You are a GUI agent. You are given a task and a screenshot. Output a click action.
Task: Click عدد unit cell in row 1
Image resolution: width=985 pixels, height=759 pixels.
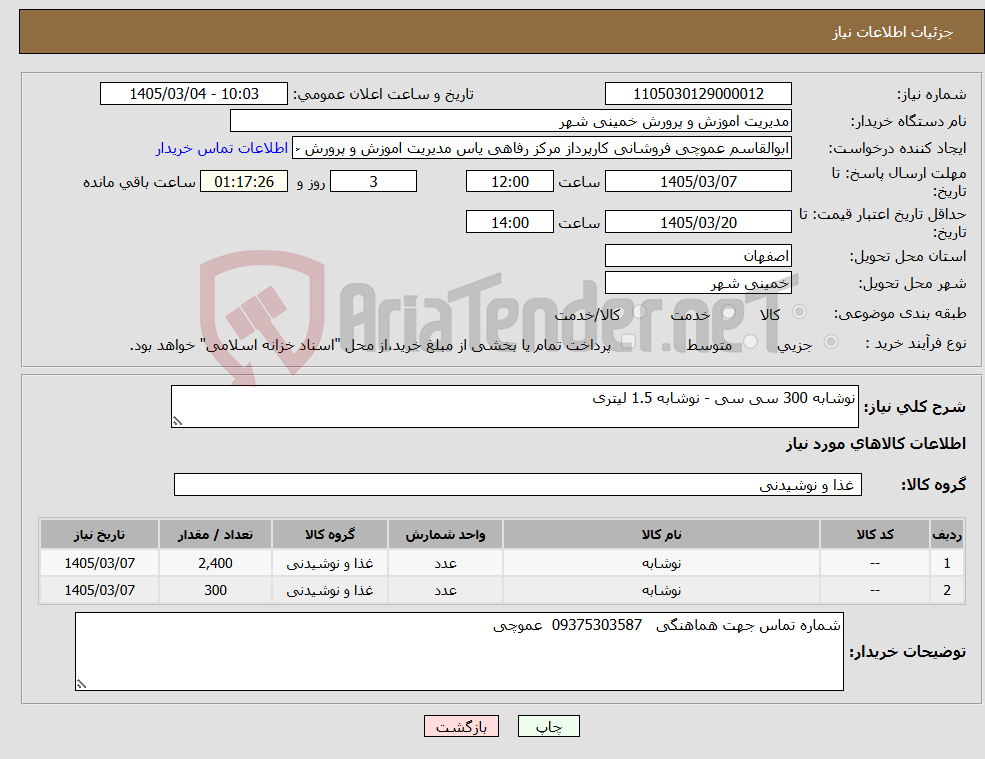(445, 563)
